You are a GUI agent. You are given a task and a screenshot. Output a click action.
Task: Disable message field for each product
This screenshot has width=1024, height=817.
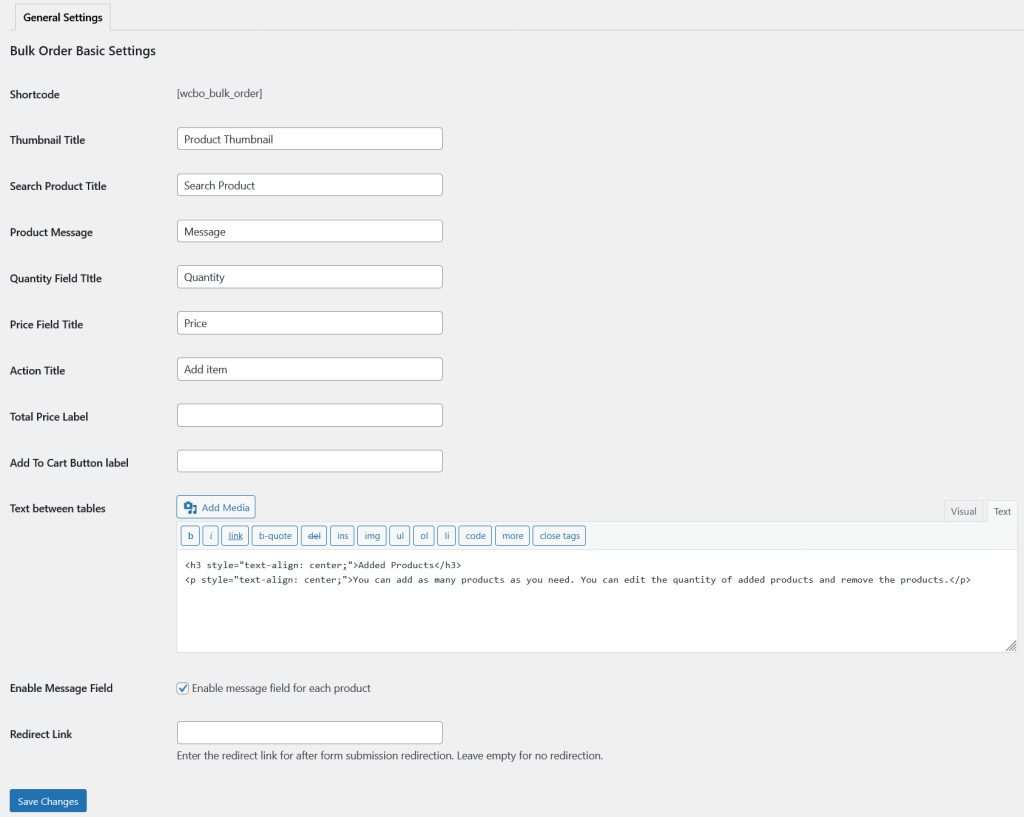pos(183,688)
